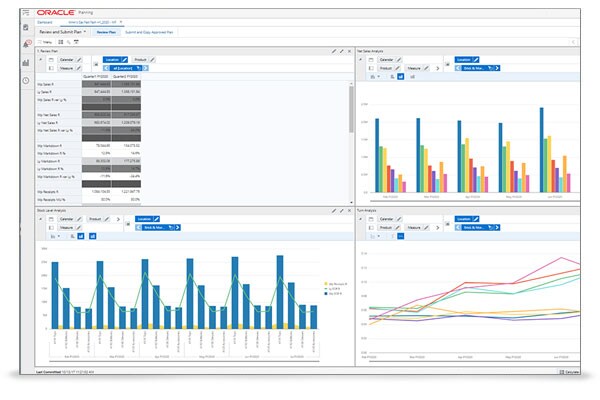Viewport: 600px width, 400px height.
Task: Open notifications bell icon in sidebar
Action: (26, 44)
